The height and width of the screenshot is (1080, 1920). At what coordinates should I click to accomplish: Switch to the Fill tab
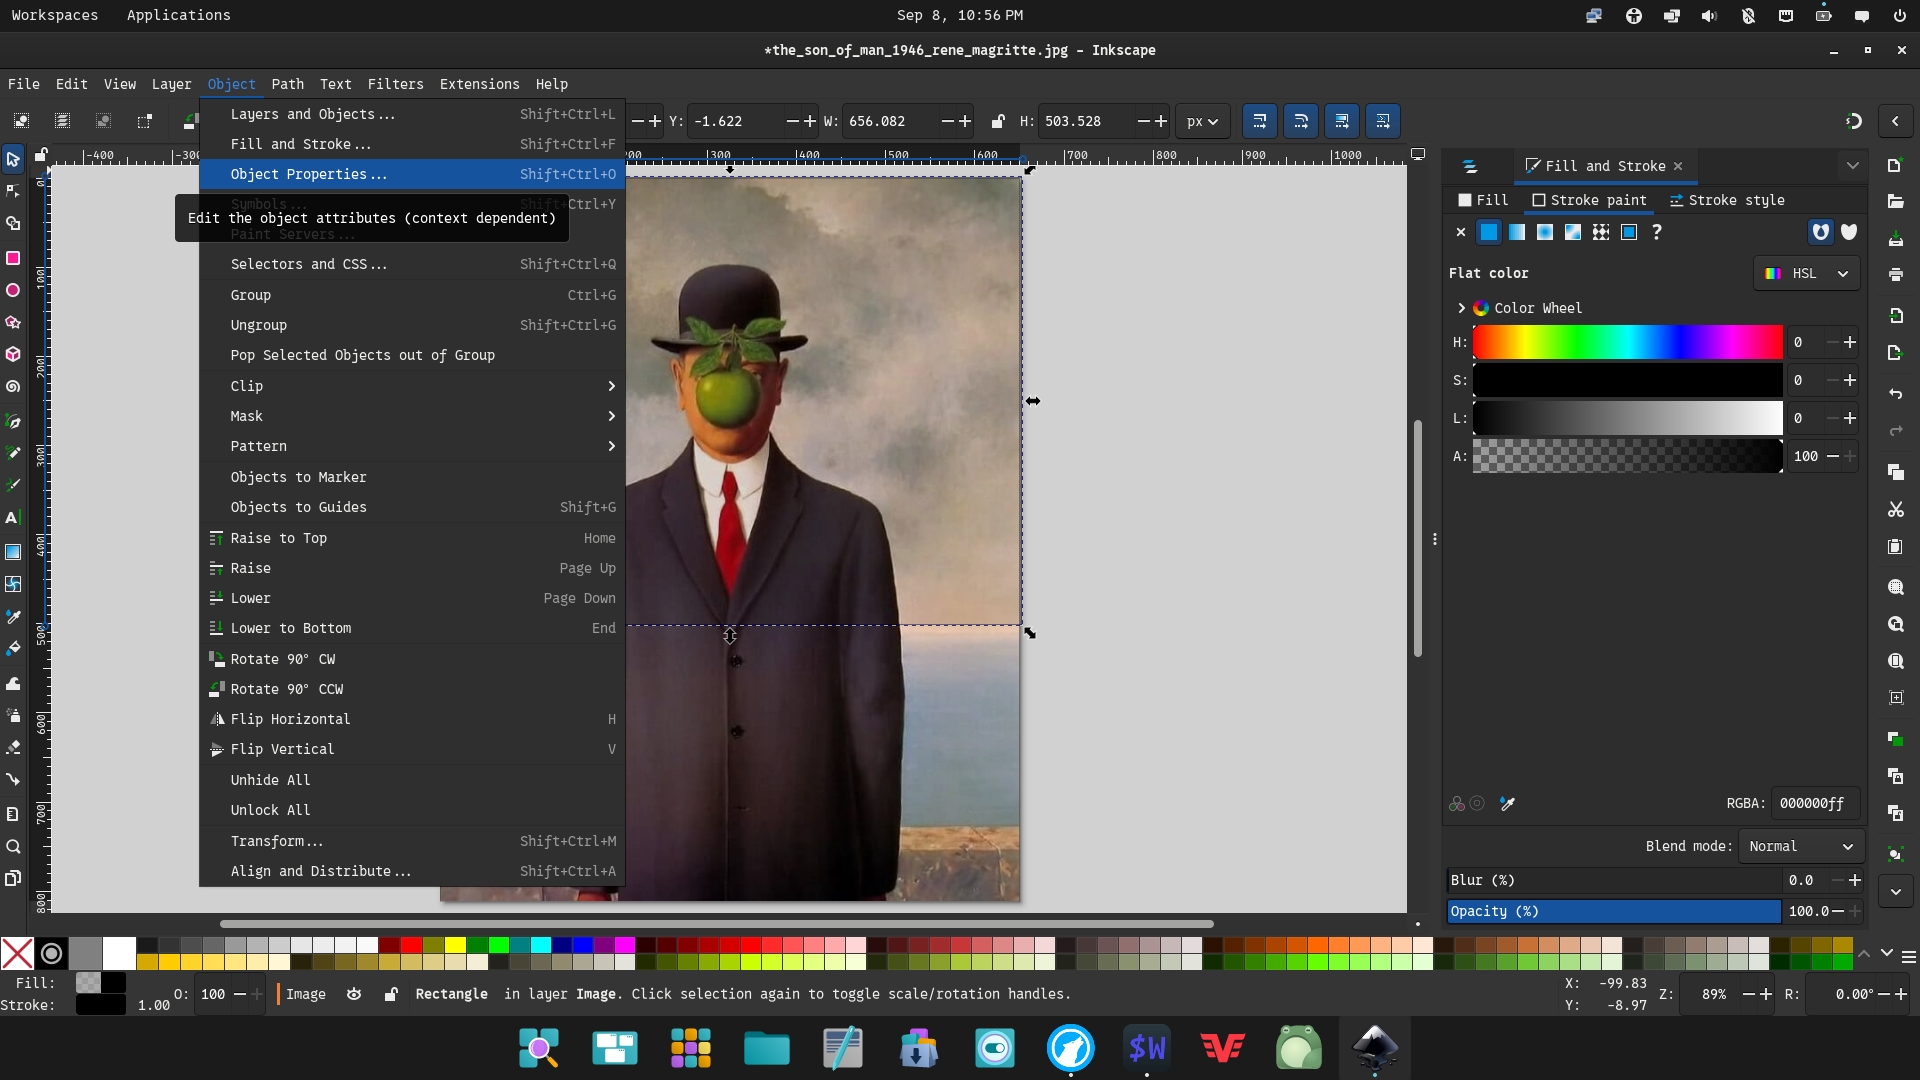pyautogui.click(x=1483, y=200)
